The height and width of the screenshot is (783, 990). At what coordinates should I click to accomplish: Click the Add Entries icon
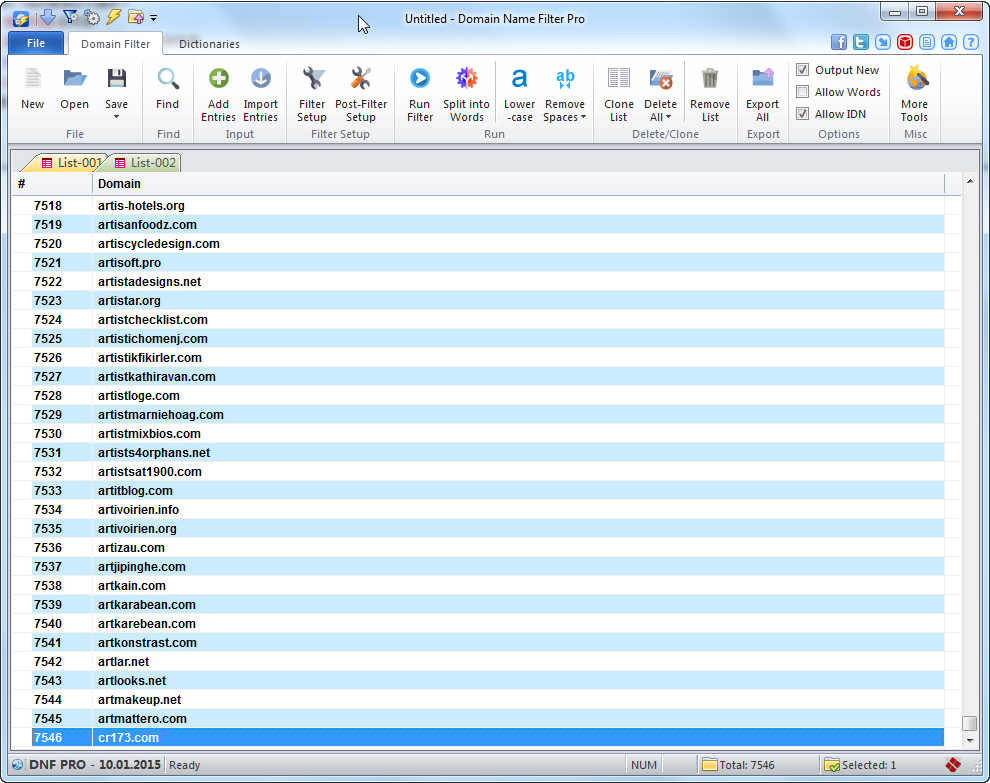(x=218, y=79)
